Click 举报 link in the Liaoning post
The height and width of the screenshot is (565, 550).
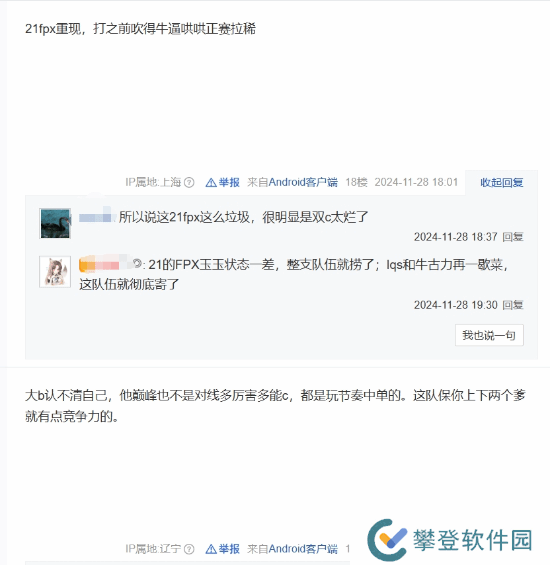click(229, 549)
